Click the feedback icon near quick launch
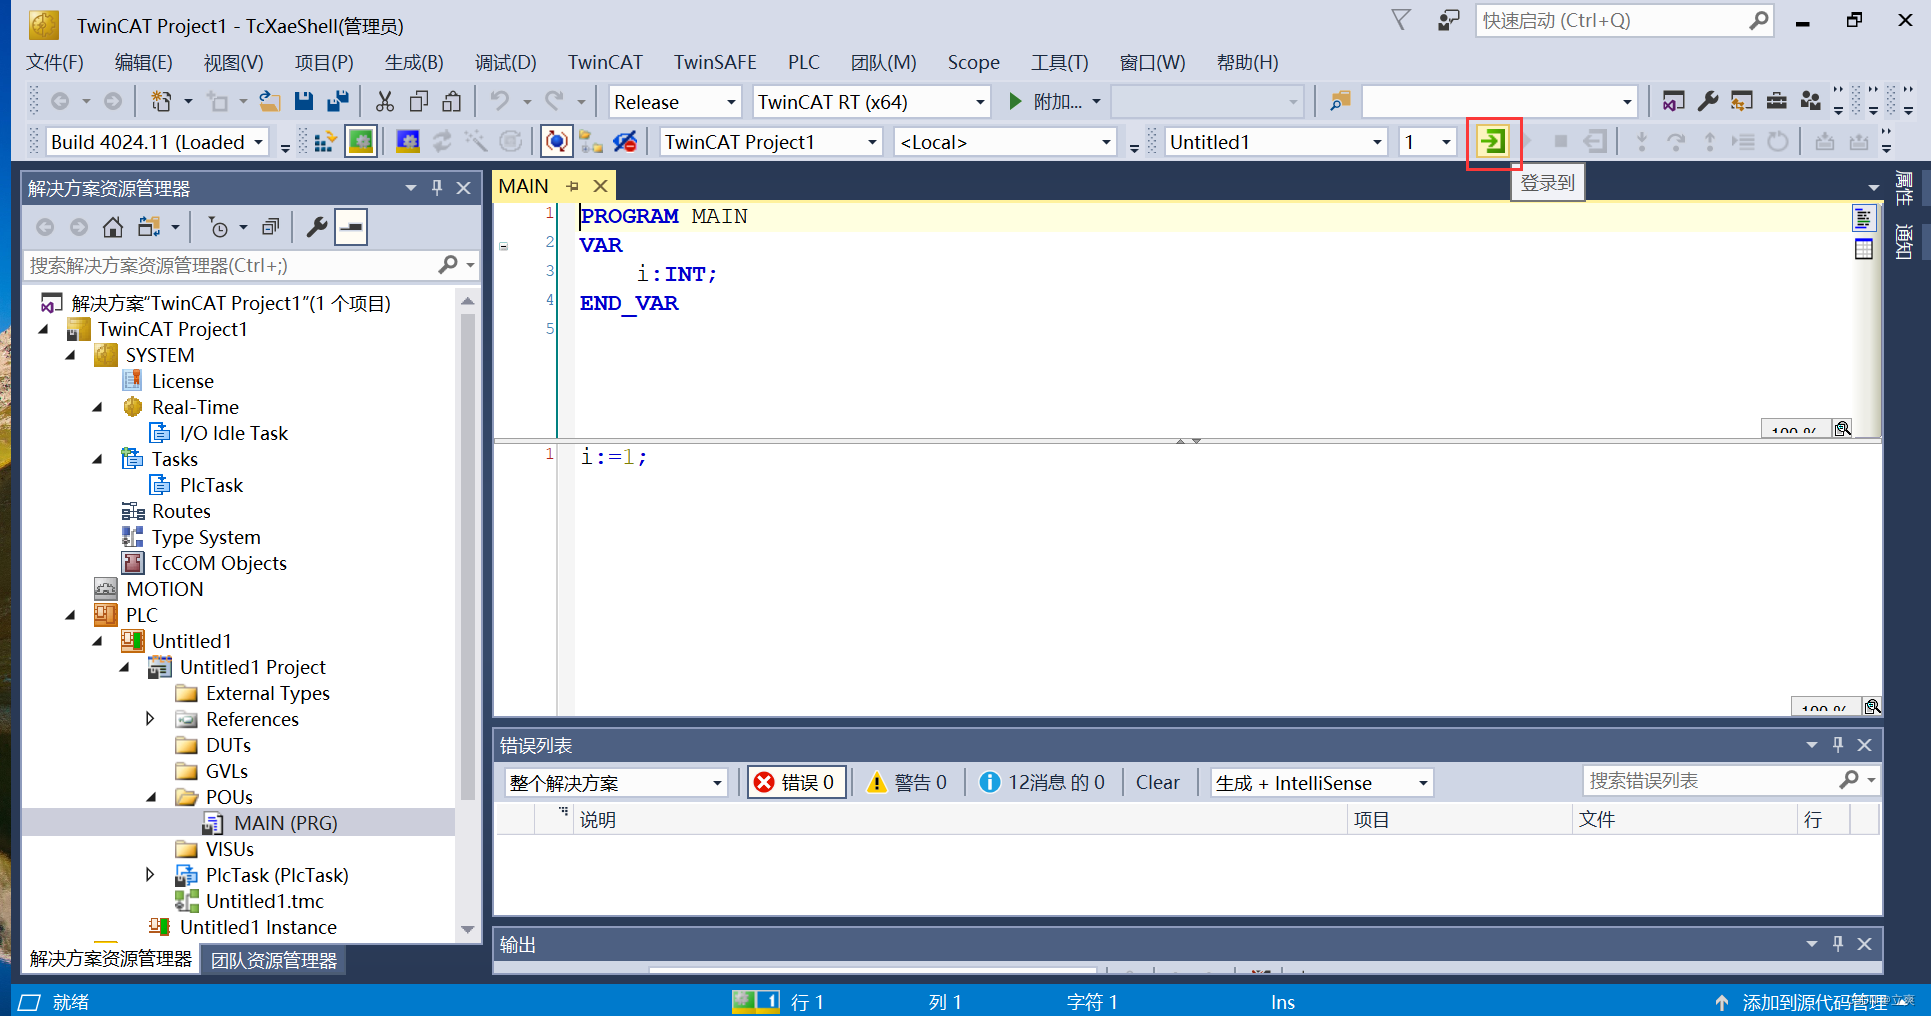Viewport: 1931px width, 1016px height. point(1448,20)
